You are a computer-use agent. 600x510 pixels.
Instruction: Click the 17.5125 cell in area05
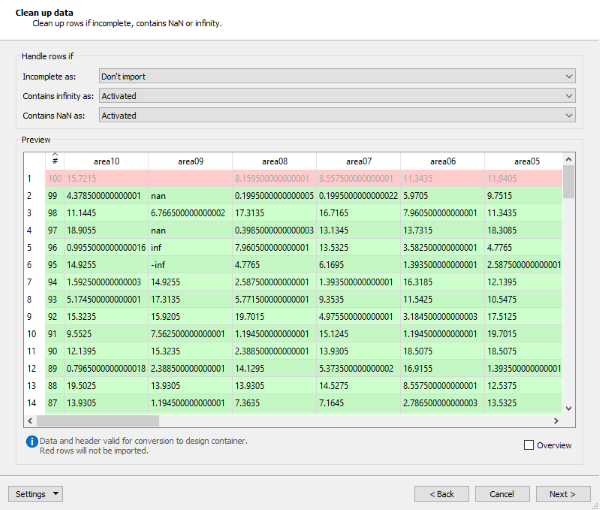523,316
